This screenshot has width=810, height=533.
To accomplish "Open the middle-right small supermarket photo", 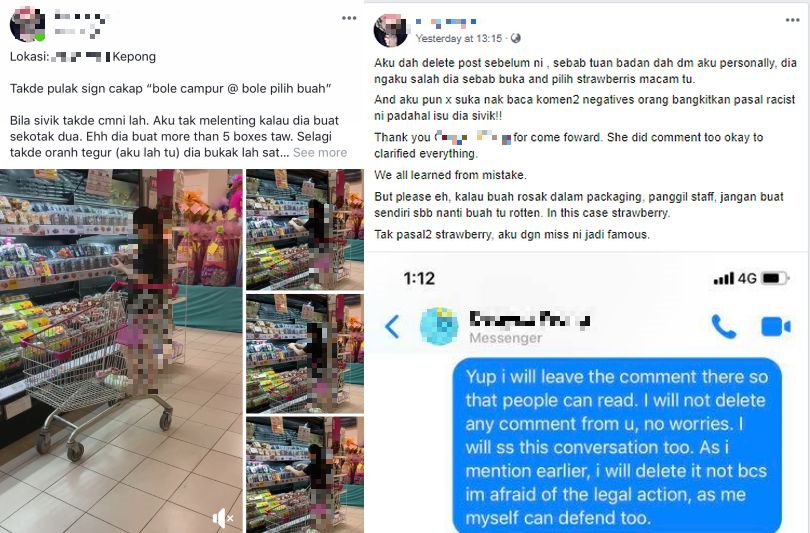I will click(x=305, y=353).
